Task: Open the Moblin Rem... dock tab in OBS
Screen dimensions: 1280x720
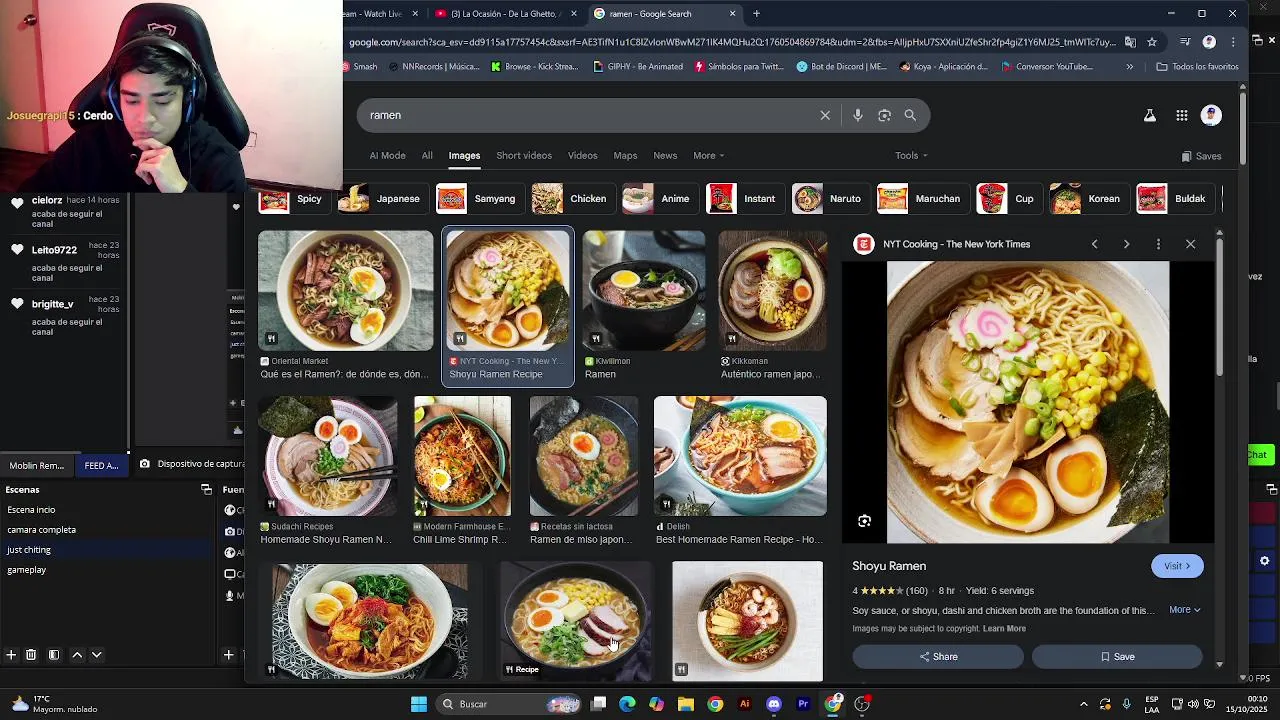Action: click(x=37, y=465)
